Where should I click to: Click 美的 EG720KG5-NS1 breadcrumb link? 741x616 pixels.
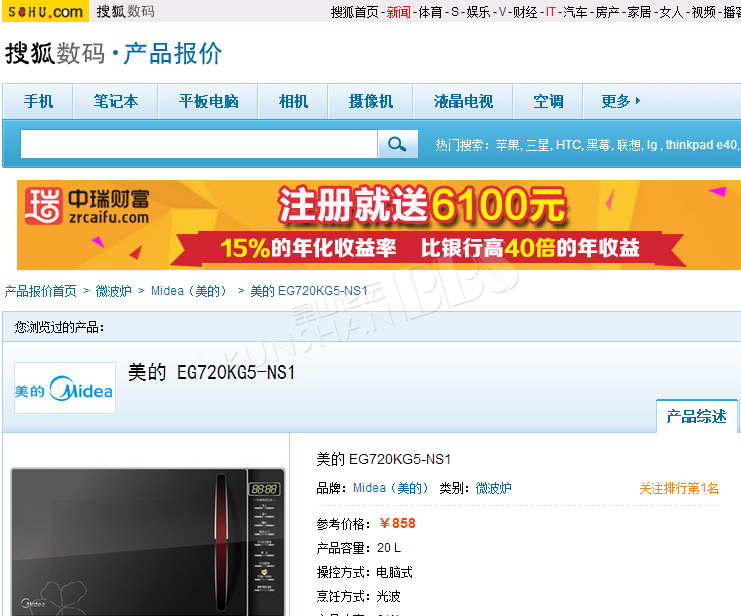pos(309,291)
